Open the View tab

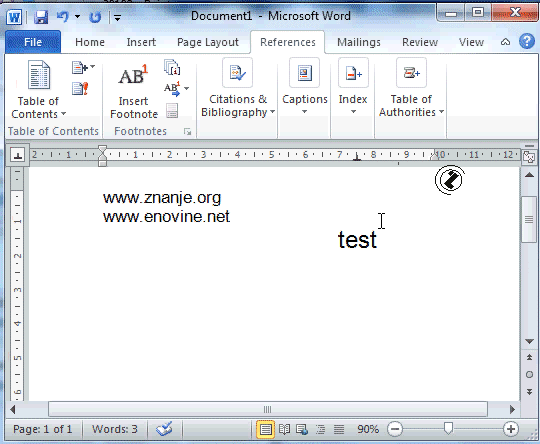pos(471,42)
